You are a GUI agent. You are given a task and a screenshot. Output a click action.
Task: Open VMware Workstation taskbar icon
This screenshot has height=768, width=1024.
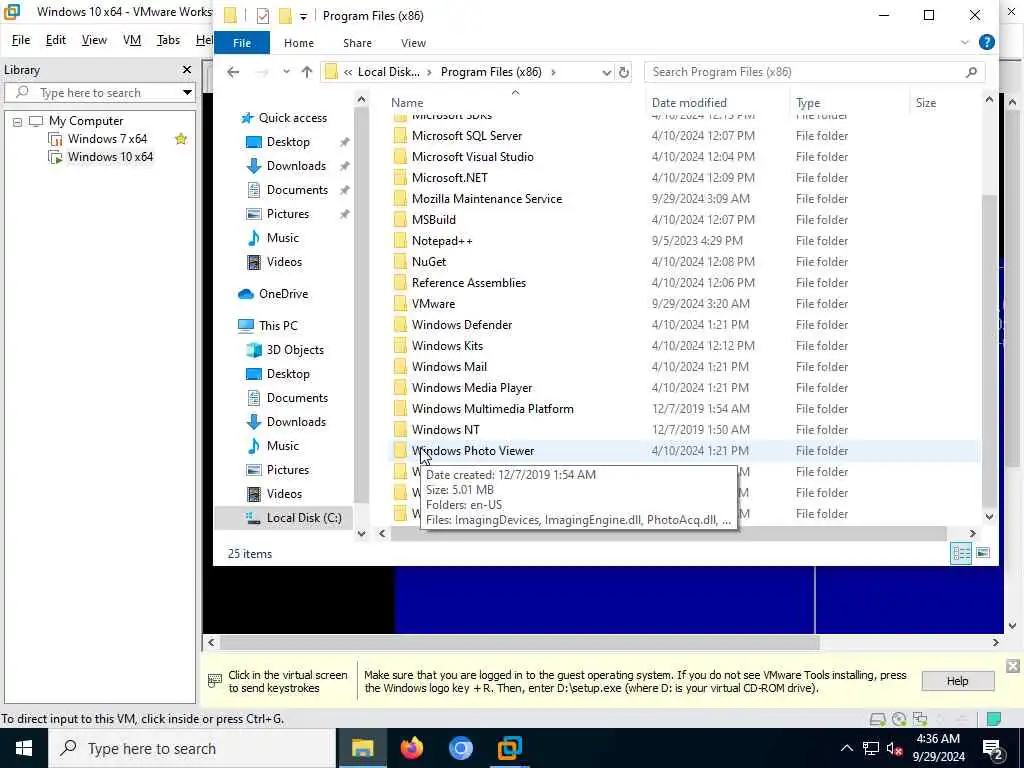click(x=509, y=748)
